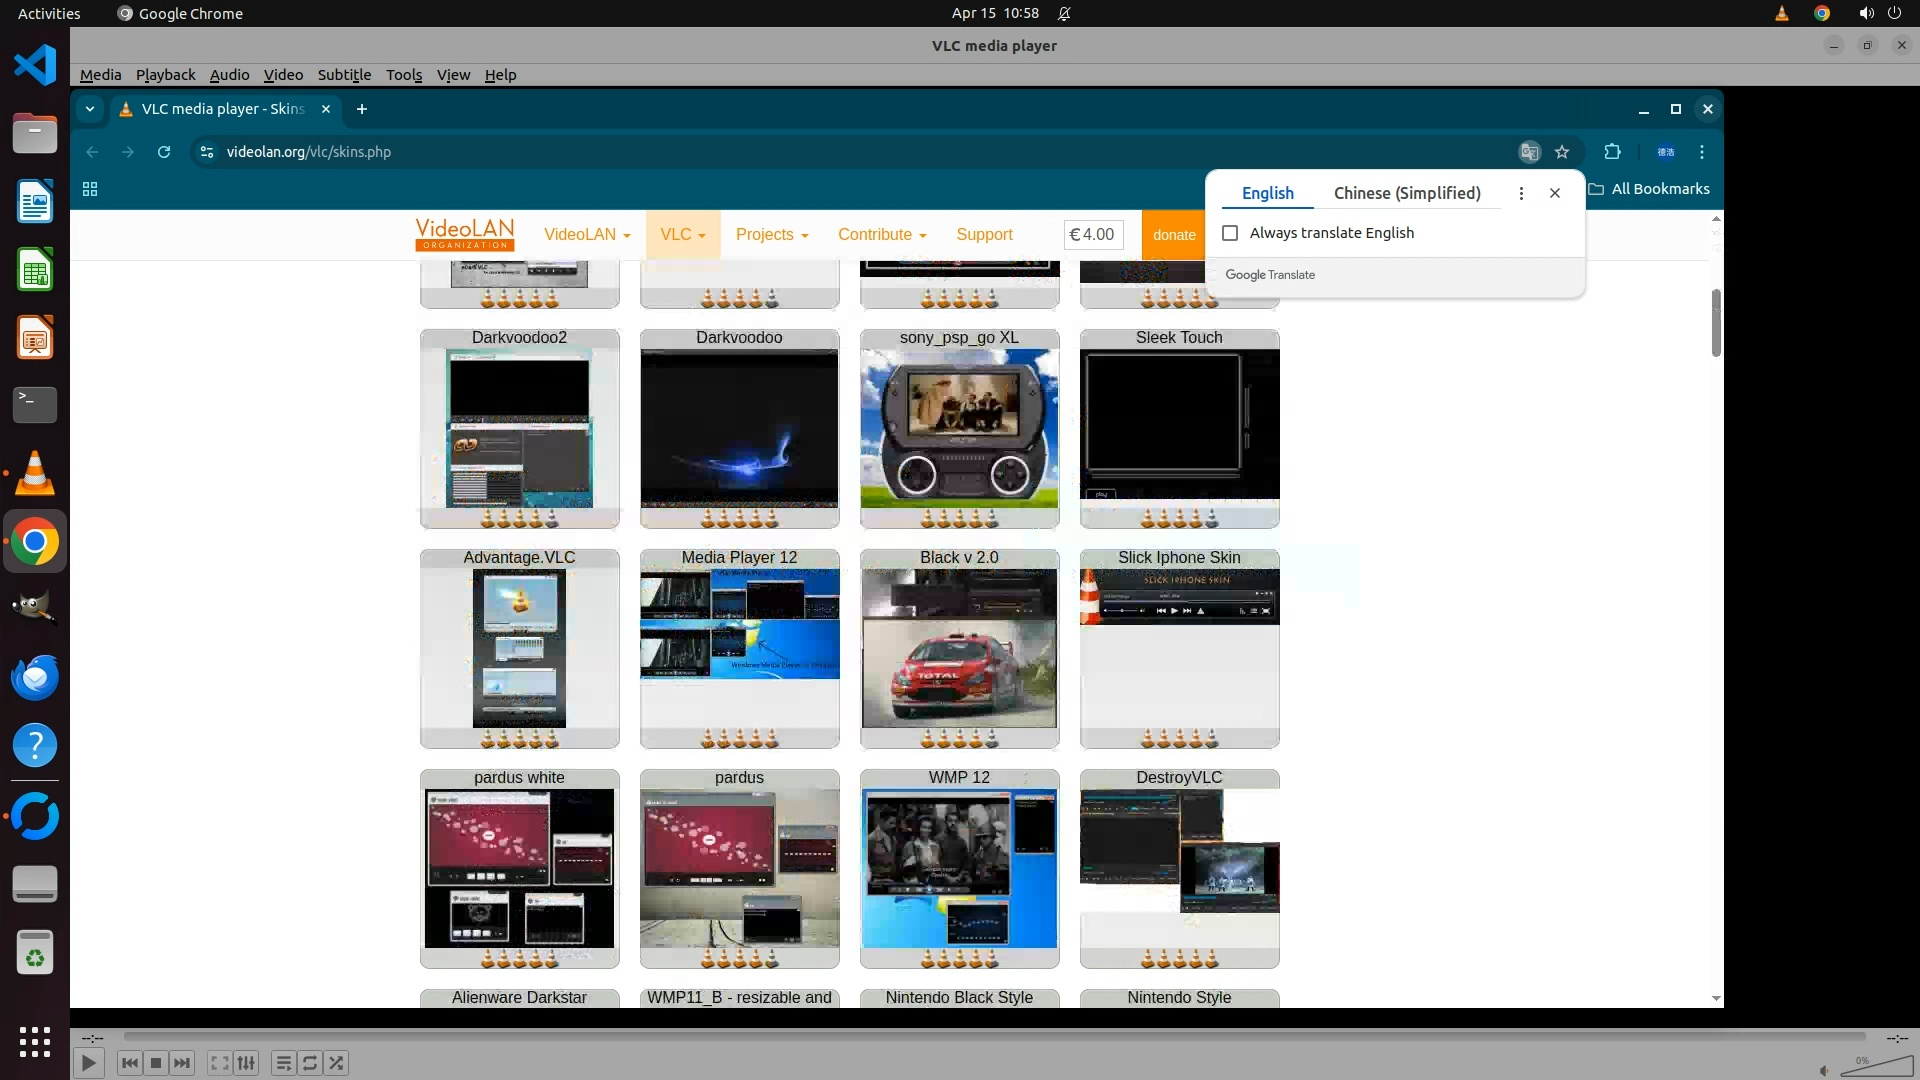The width and height of the screenshot is (1920, 1080).
Task: Reload the videolan skins page
Action: [164, 152]
